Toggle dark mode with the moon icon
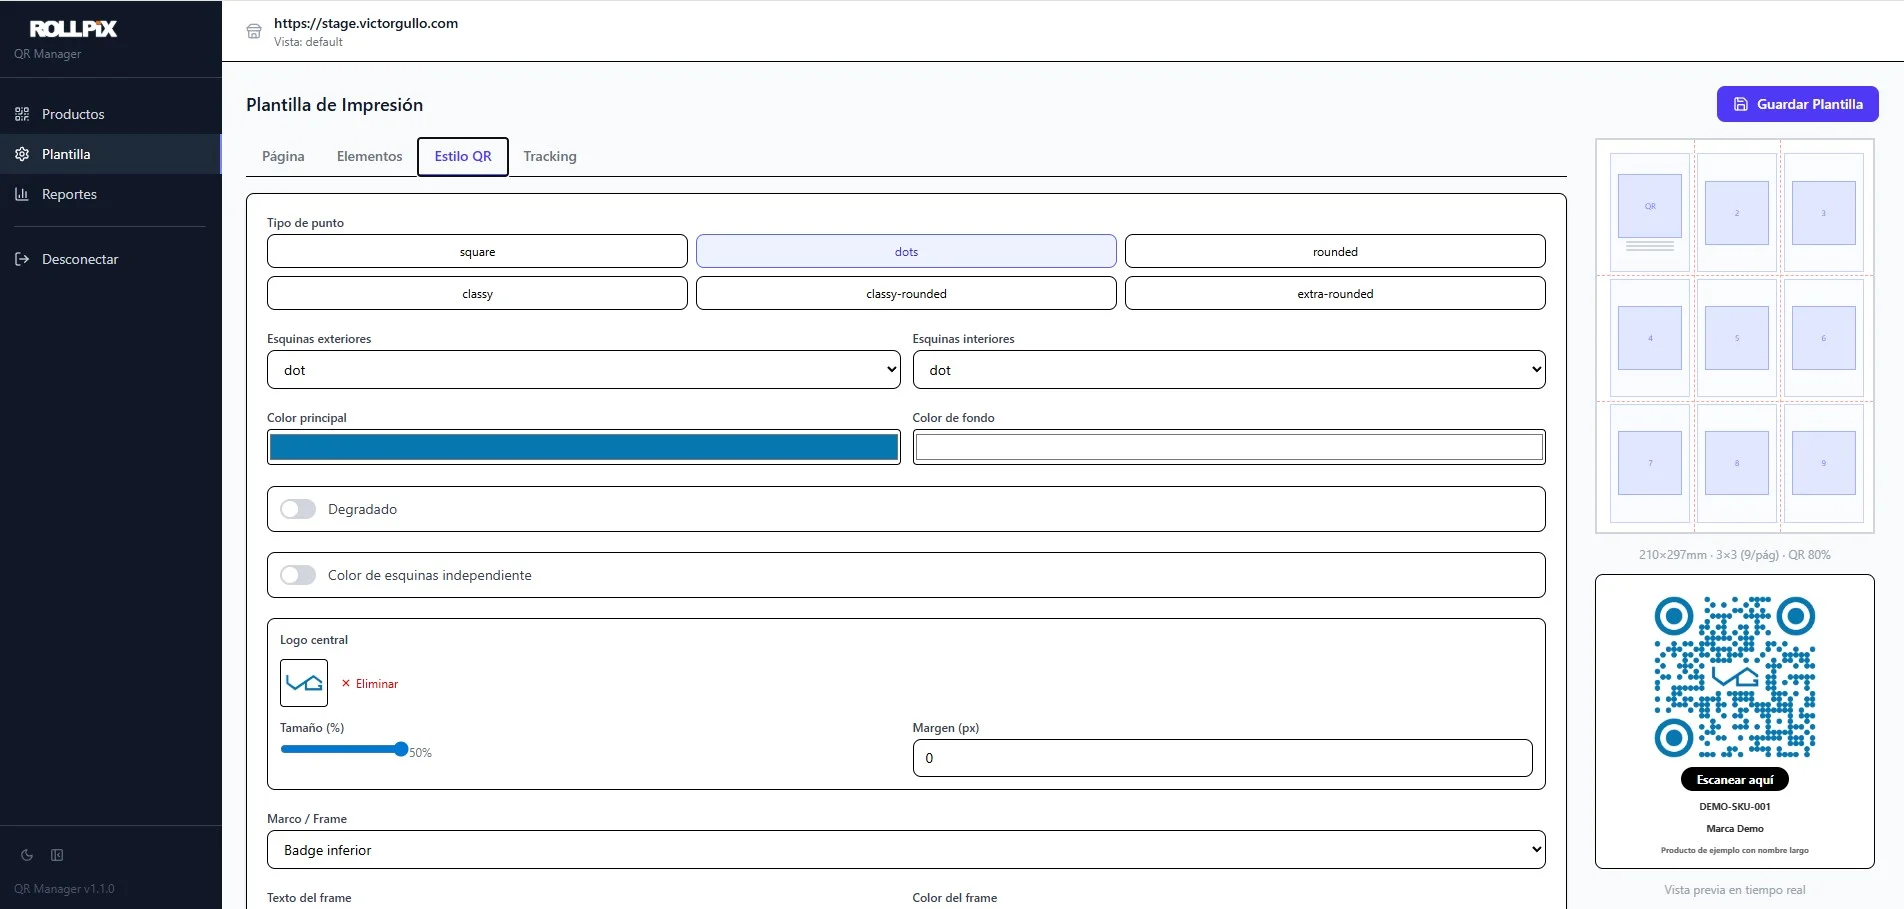The width and height of the screenshot is (1904, 909). (27, 855)
